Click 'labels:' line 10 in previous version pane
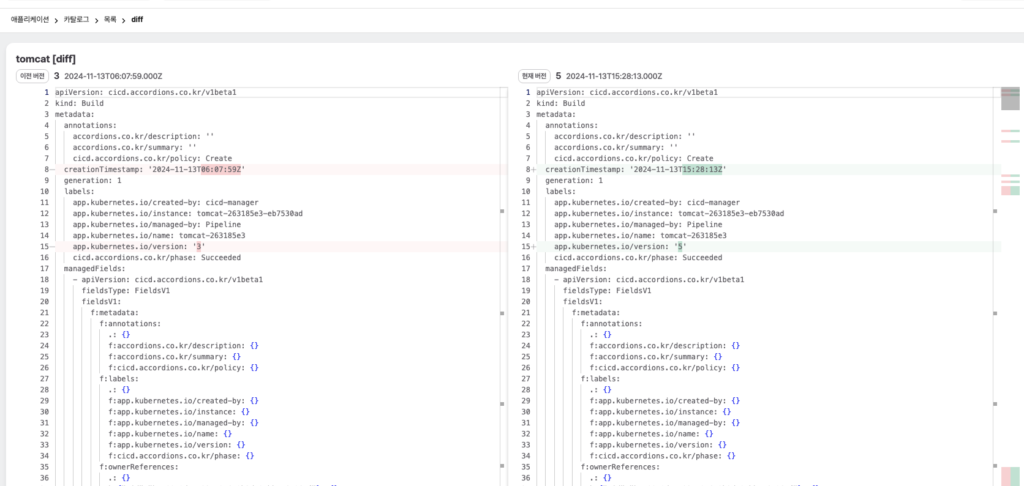The height and width of the screenshot is (486, 1024). pos(79,191)
